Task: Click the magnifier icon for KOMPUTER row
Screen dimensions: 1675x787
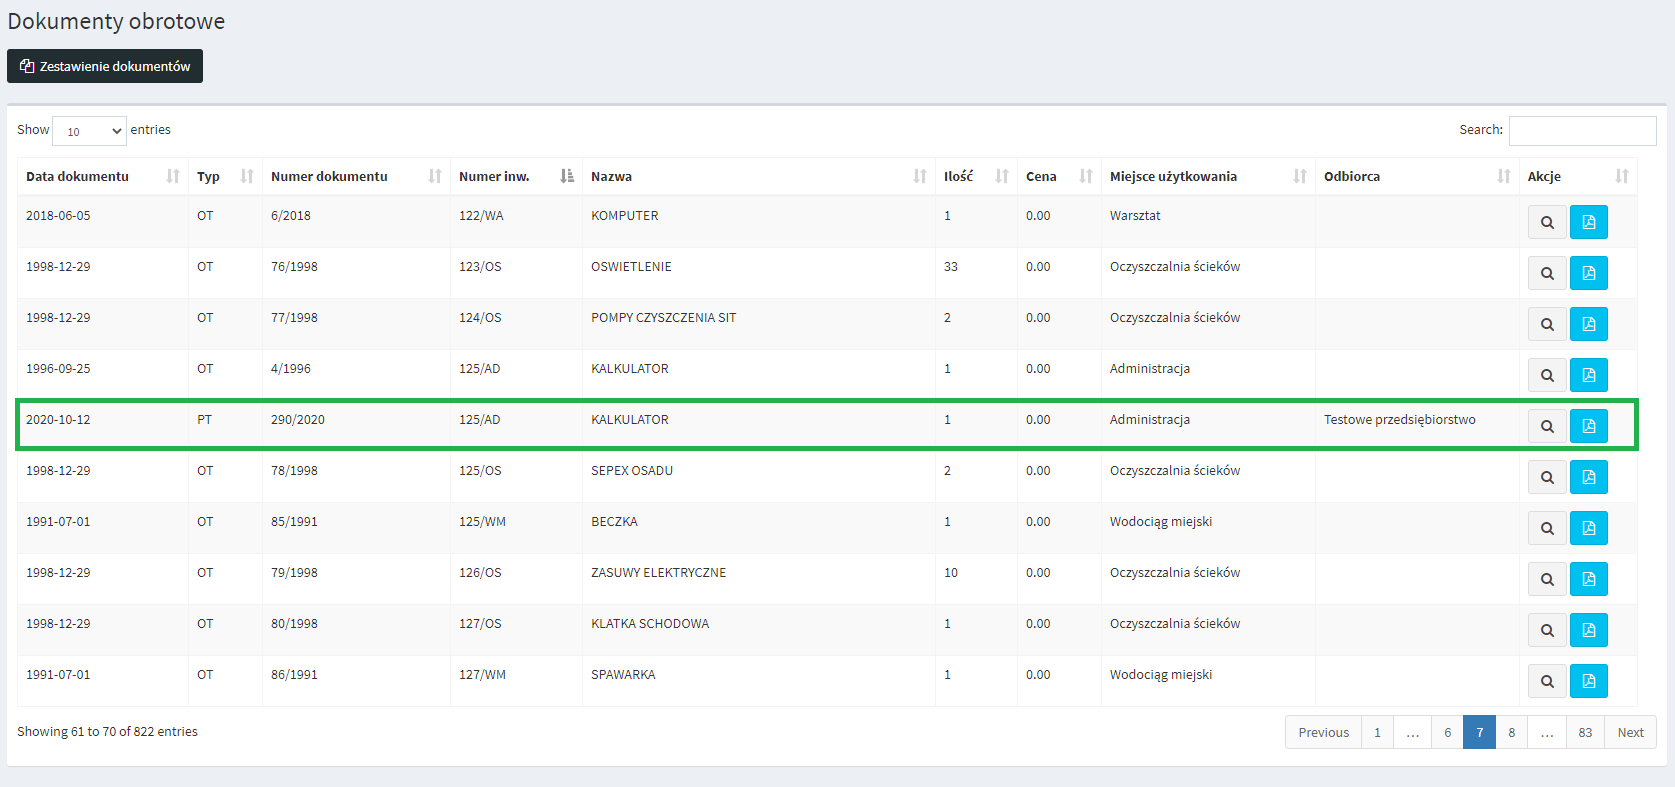Action: (x=1546, y=222)
